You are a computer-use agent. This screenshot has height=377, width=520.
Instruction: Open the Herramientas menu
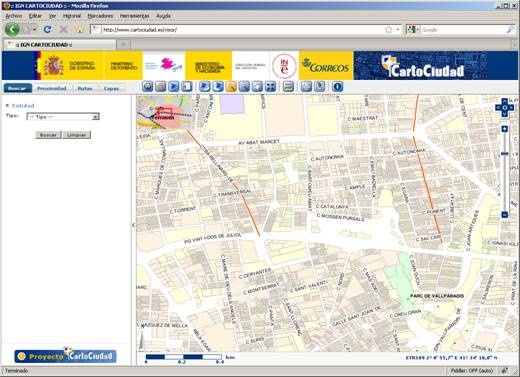click(x=134, y=16)
